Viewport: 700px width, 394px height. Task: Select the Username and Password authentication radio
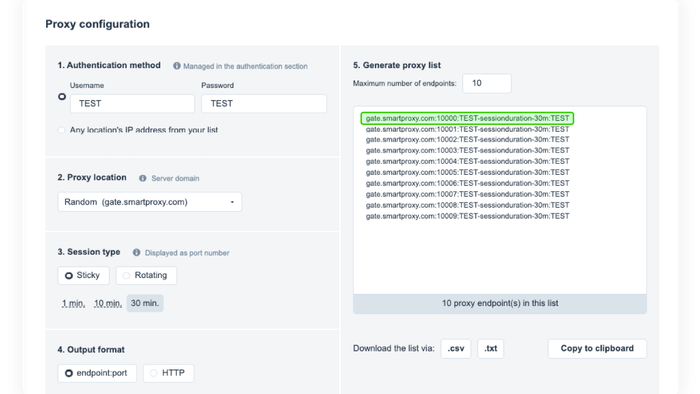(62, 97)
